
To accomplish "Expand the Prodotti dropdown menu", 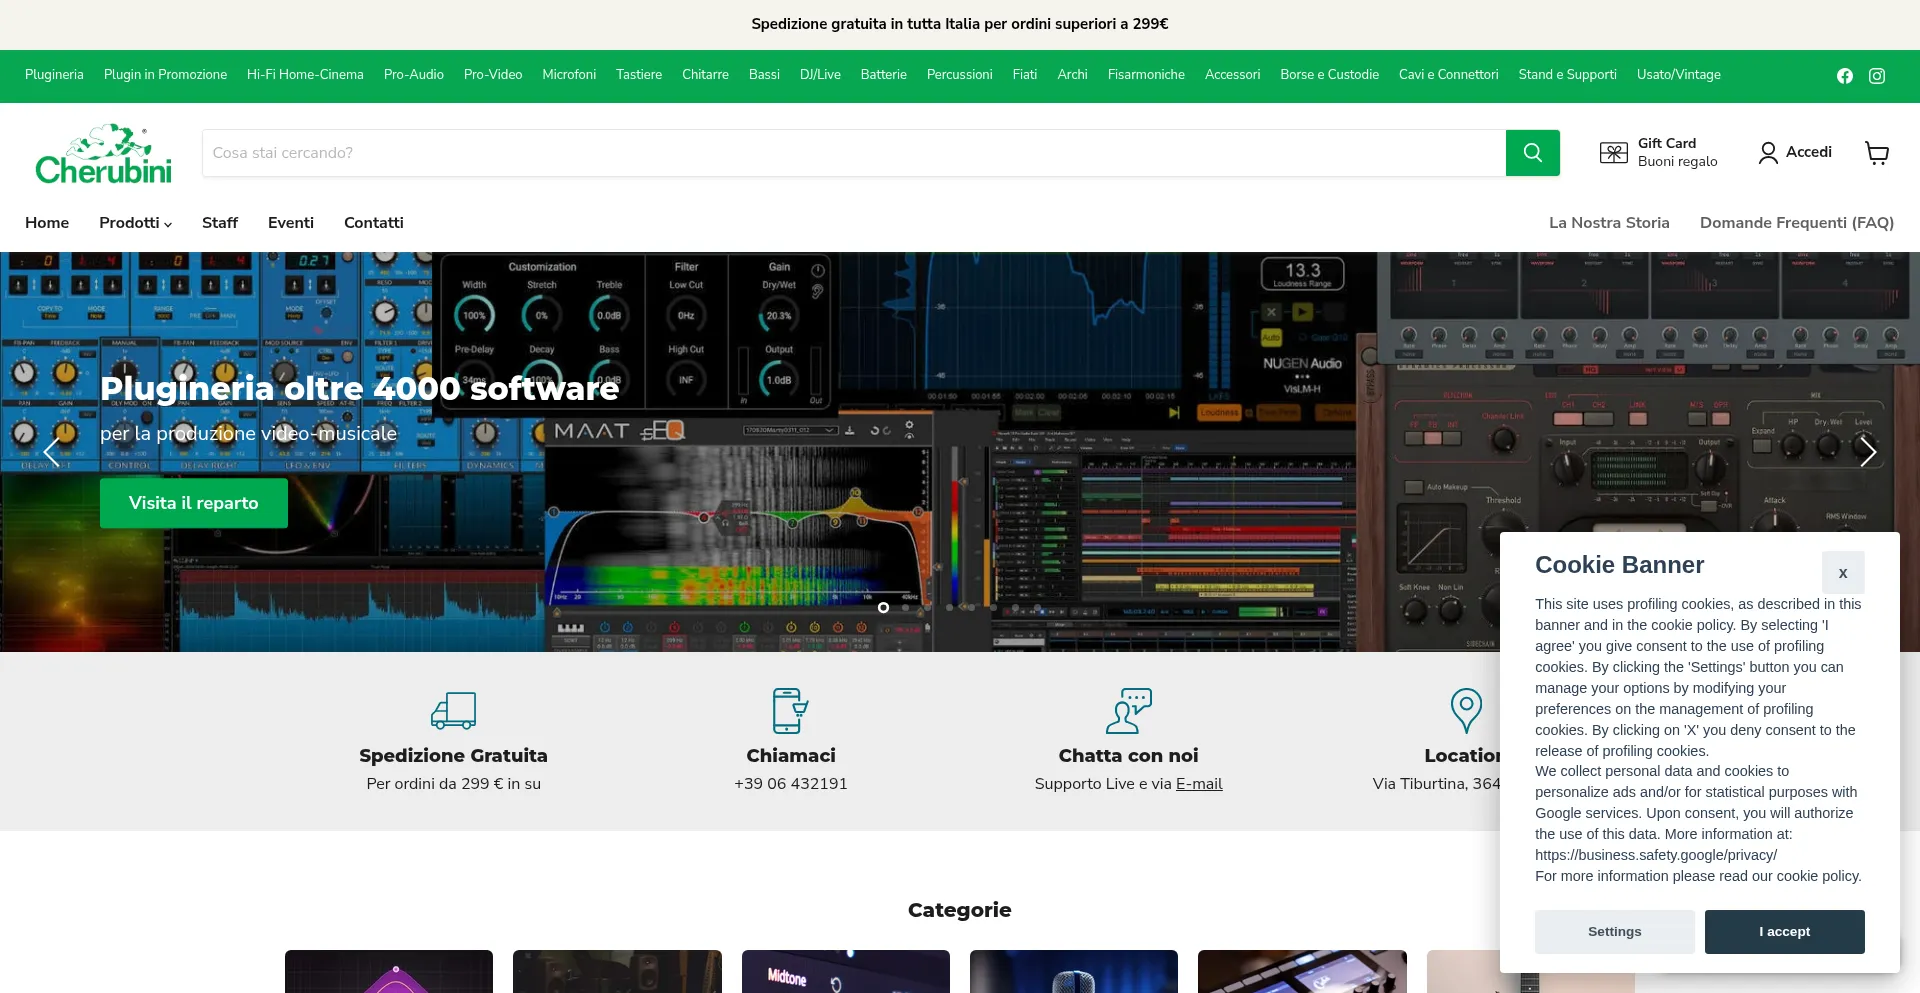I will point(135,223).
